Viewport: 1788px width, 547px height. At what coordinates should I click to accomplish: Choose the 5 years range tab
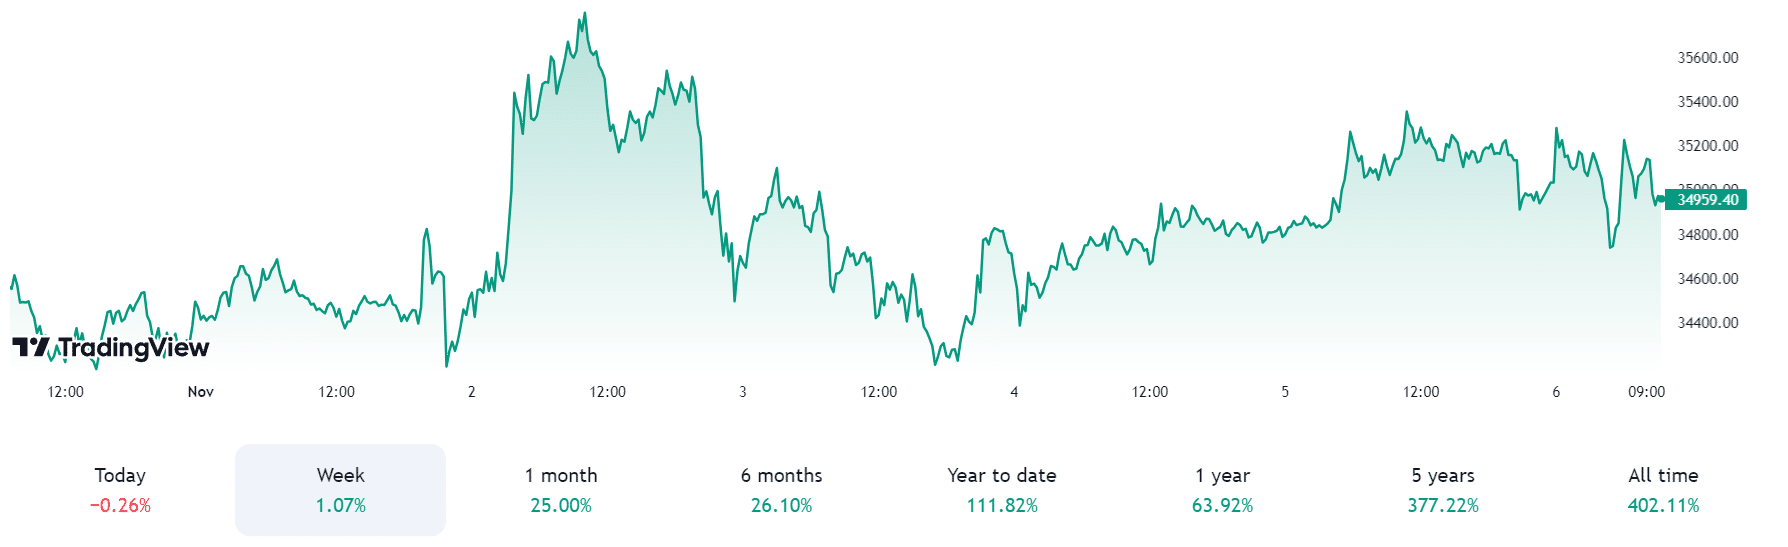pyautogui.click(x=1443, y=489)
